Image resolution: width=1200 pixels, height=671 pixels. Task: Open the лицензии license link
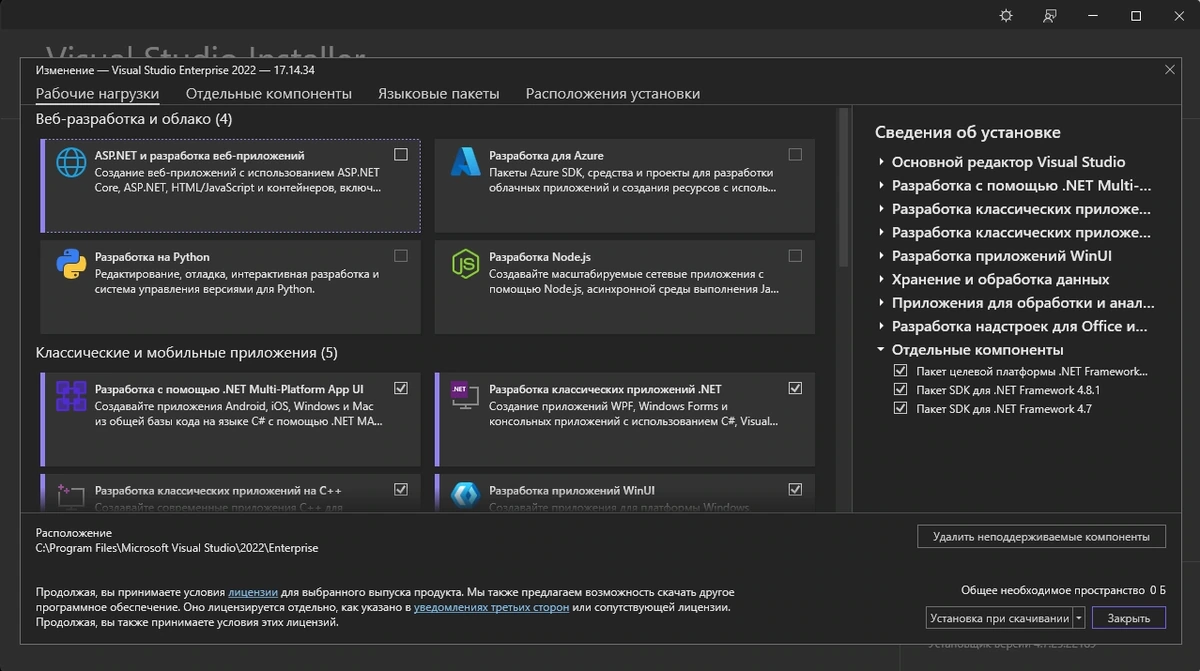point(253,592)
